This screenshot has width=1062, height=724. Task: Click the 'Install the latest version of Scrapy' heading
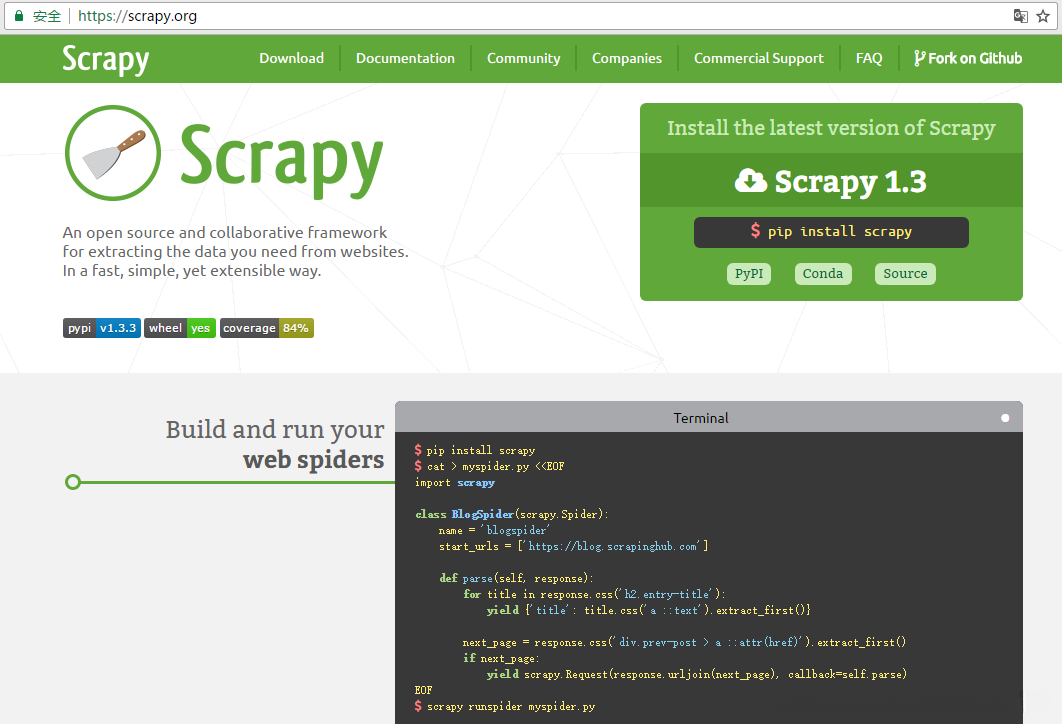(x=831, y=128)
